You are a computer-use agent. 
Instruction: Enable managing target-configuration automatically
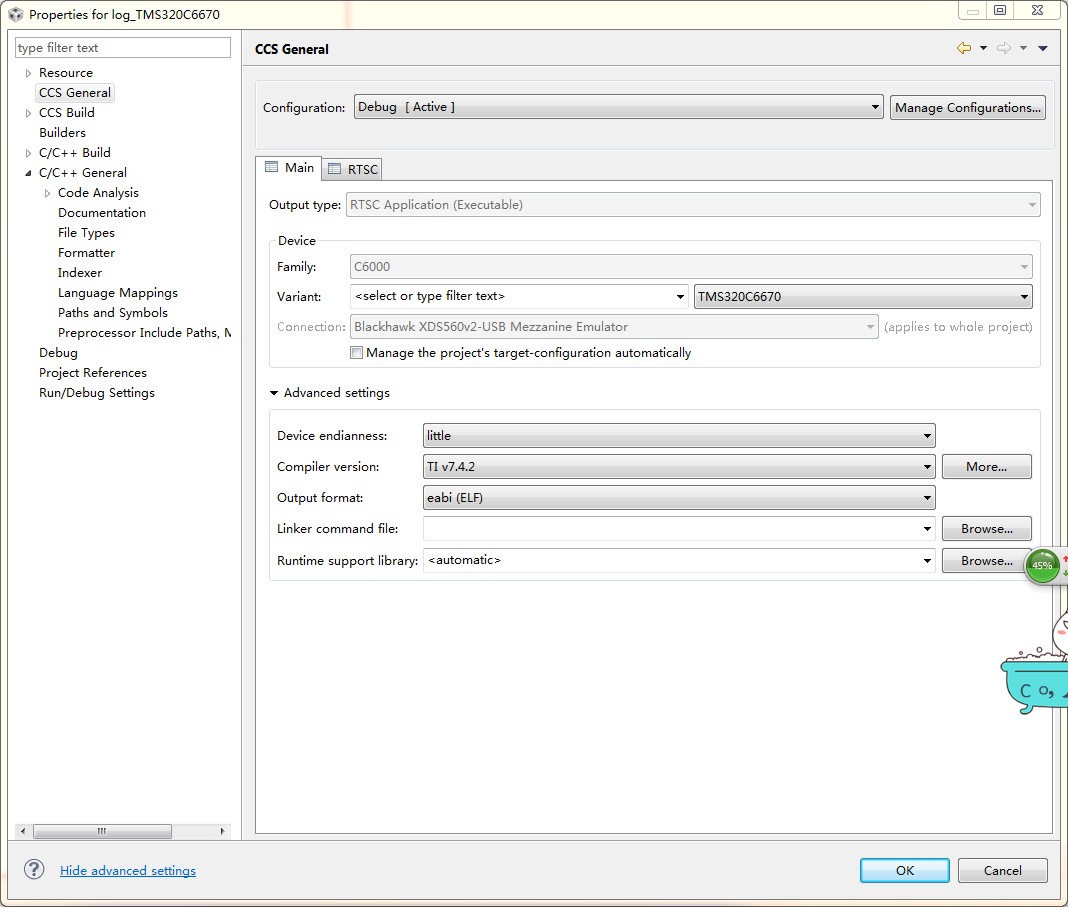pos(357,353)
